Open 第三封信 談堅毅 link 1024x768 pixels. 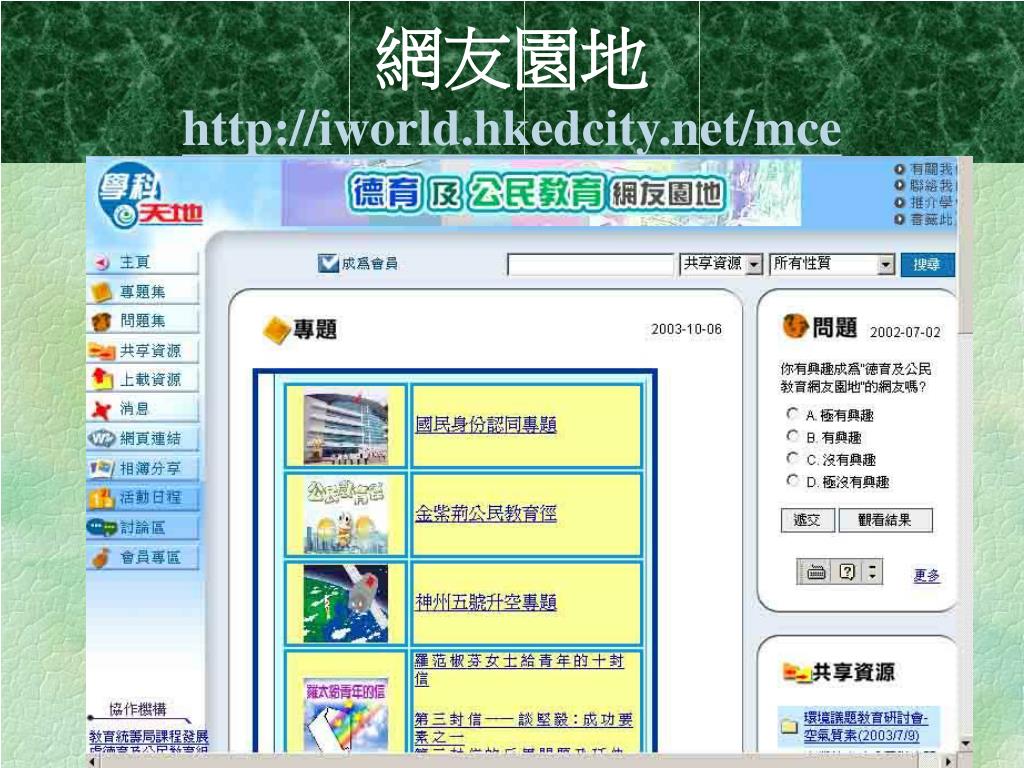click(524, 728)
